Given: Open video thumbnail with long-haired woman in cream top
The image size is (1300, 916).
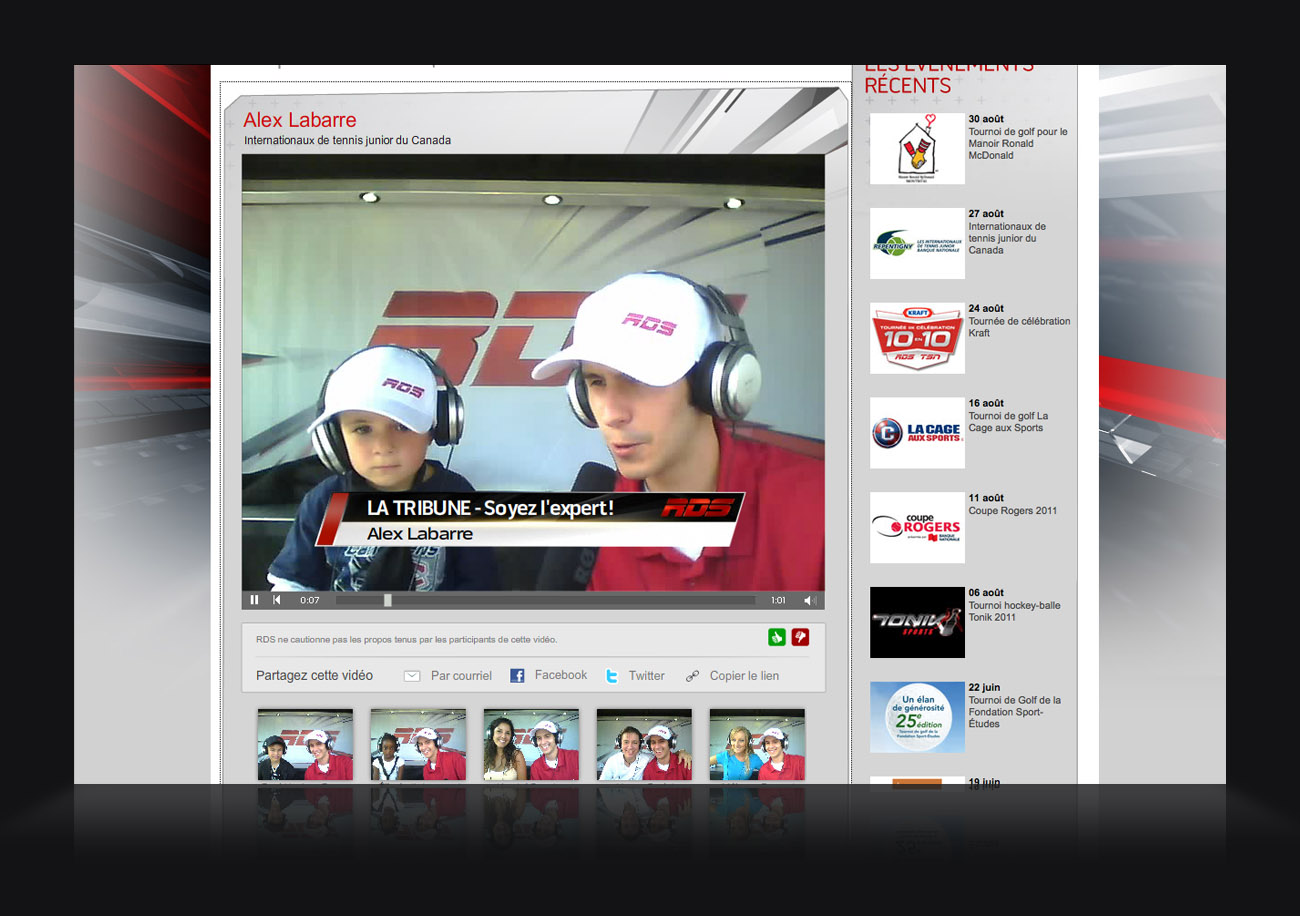Looking at the screenshot, I should tap(531, 745).
